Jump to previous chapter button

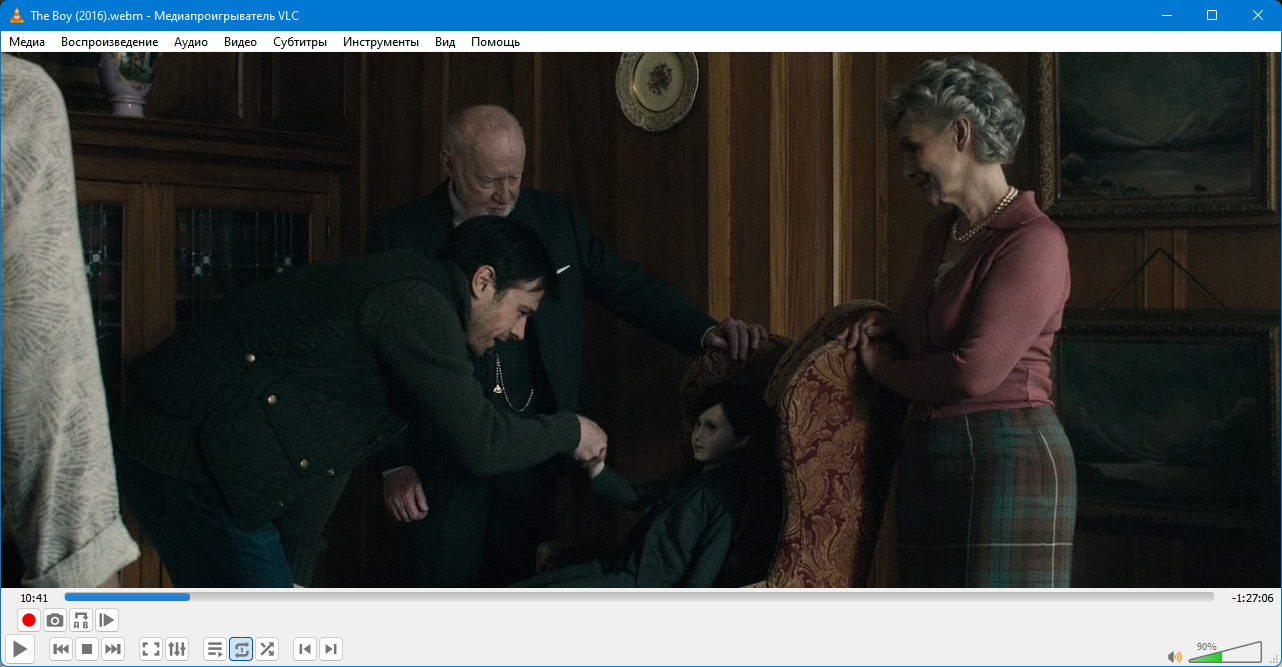pos(305,649)
